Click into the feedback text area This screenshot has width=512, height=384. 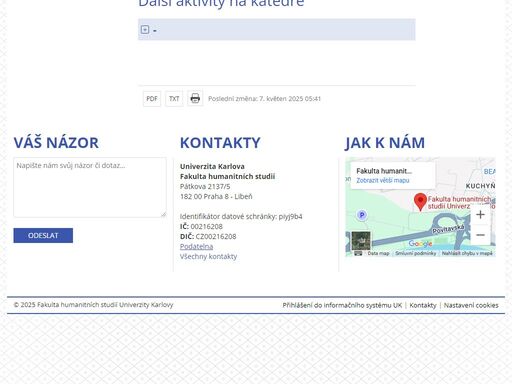90,188
